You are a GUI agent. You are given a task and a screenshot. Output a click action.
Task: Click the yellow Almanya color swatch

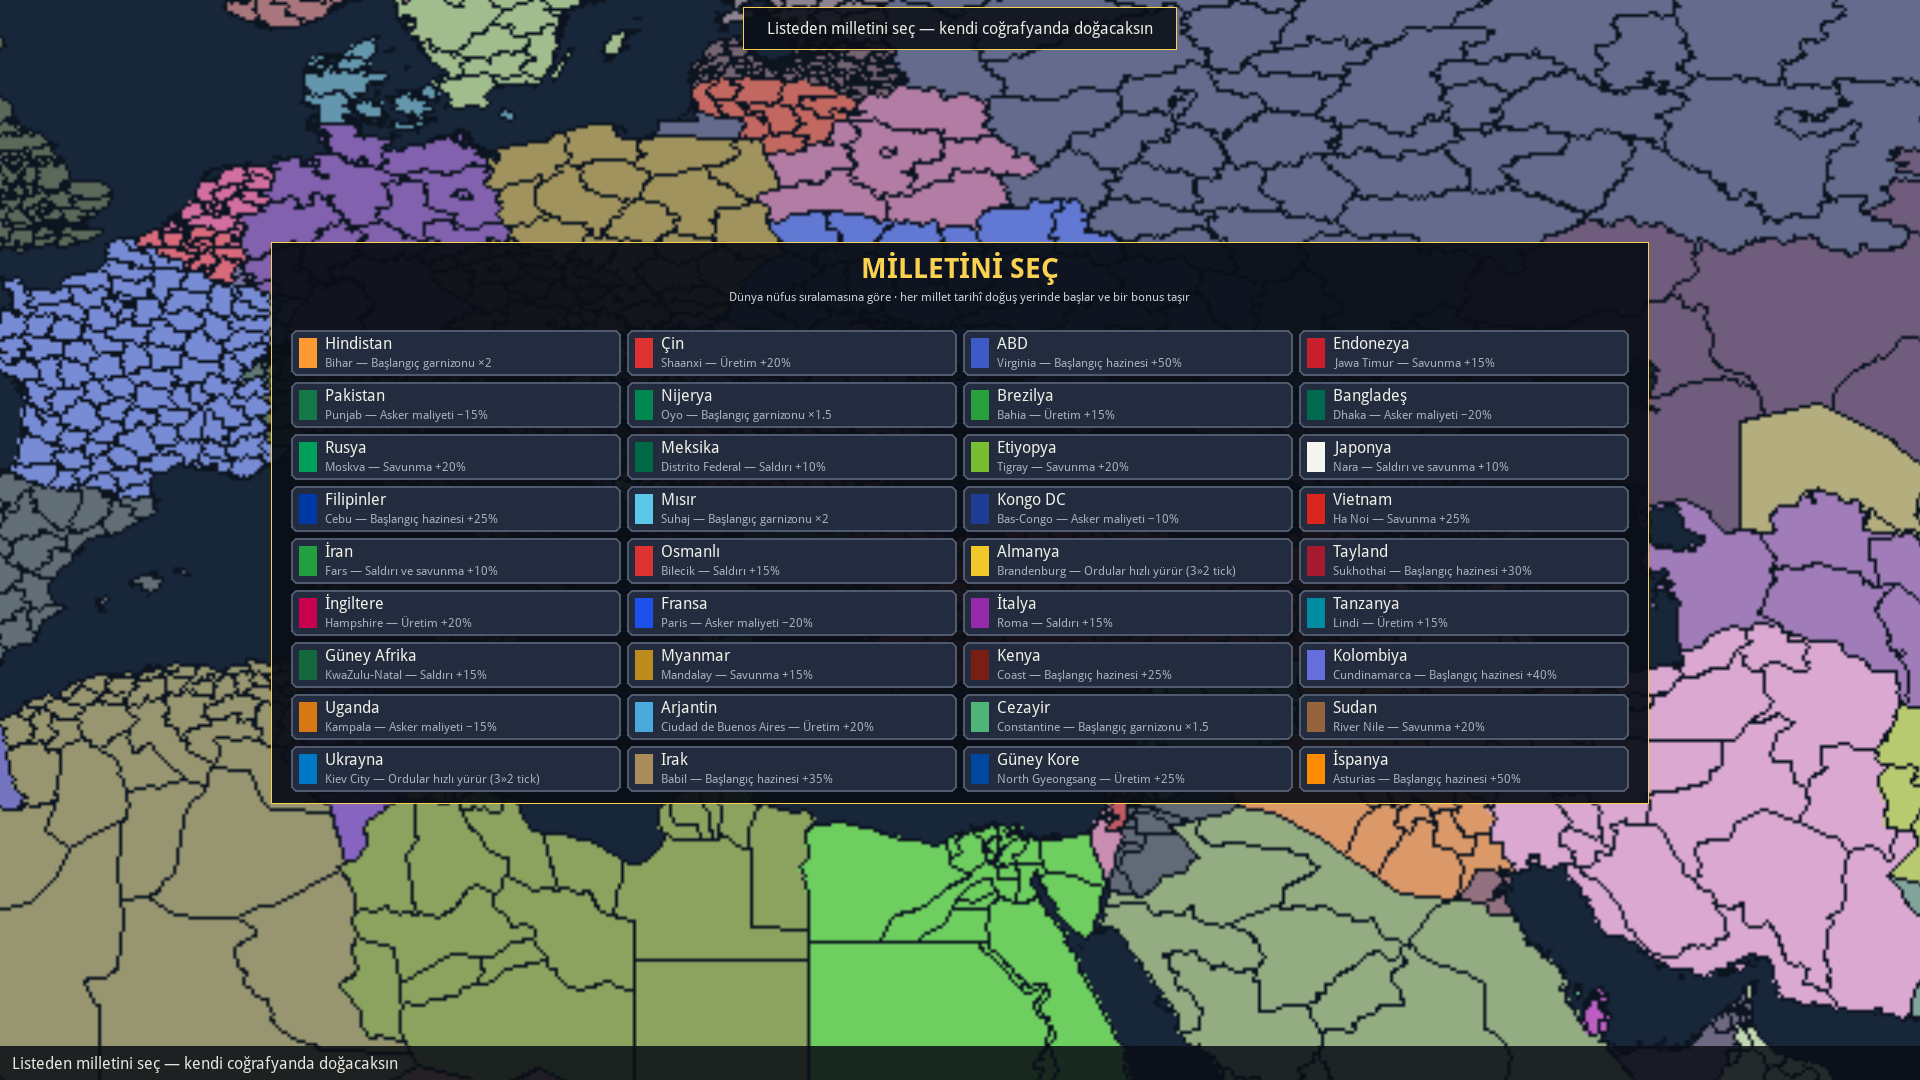pos(980,561)
